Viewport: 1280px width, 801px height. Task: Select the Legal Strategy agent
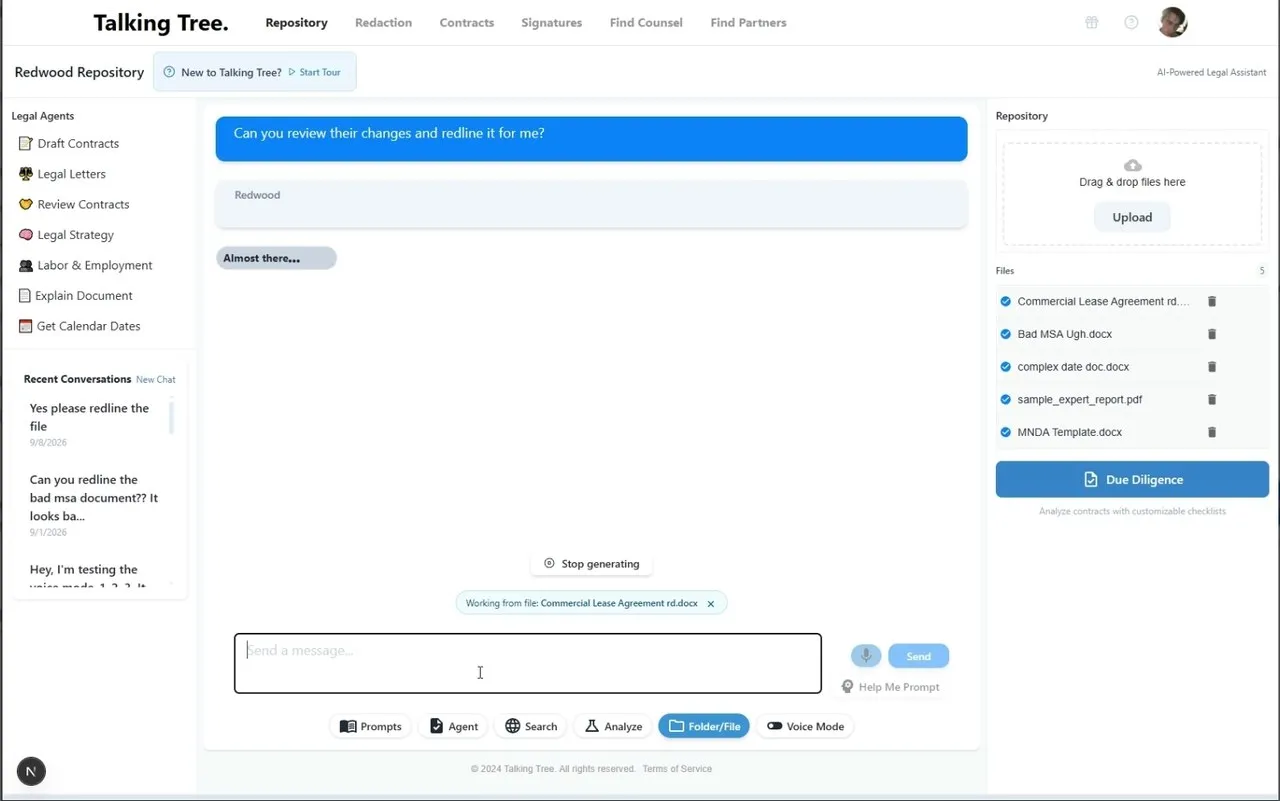point(66,235)
